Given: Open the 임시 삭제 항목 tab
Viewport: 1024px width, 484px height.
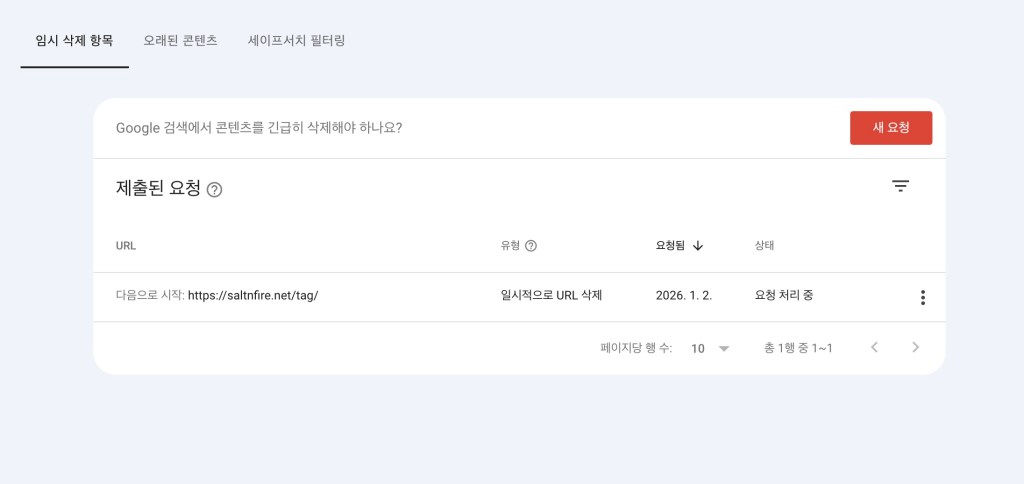Looking at the screenshot, I should pyautogui.click(x=74, y=41).
